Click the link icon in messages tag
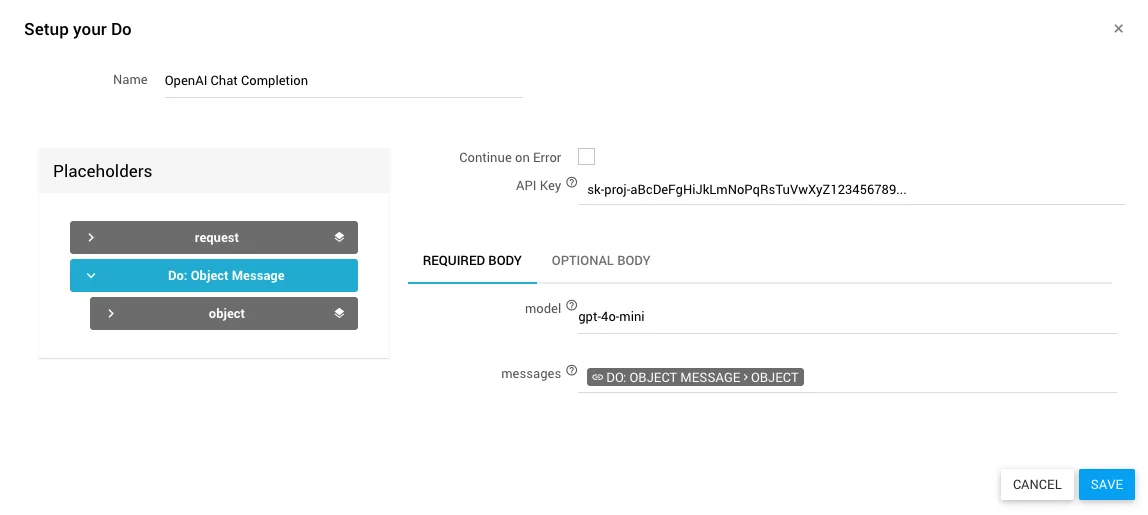This screenshot has width=1148, height=515. (x=597, y=378)
